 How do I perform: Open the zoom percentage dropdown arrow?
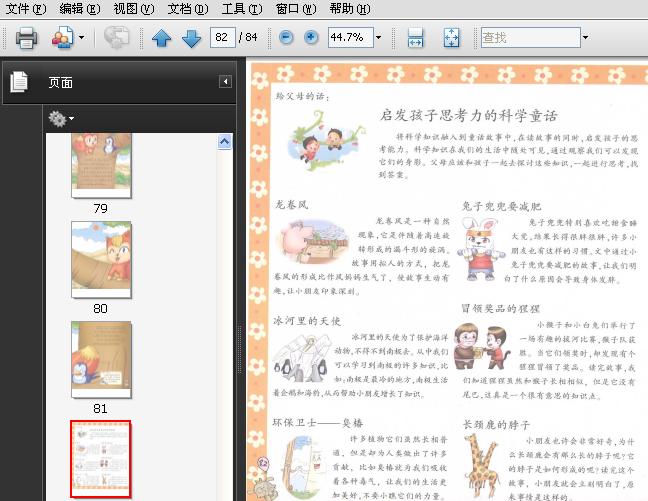pos(379,38)
